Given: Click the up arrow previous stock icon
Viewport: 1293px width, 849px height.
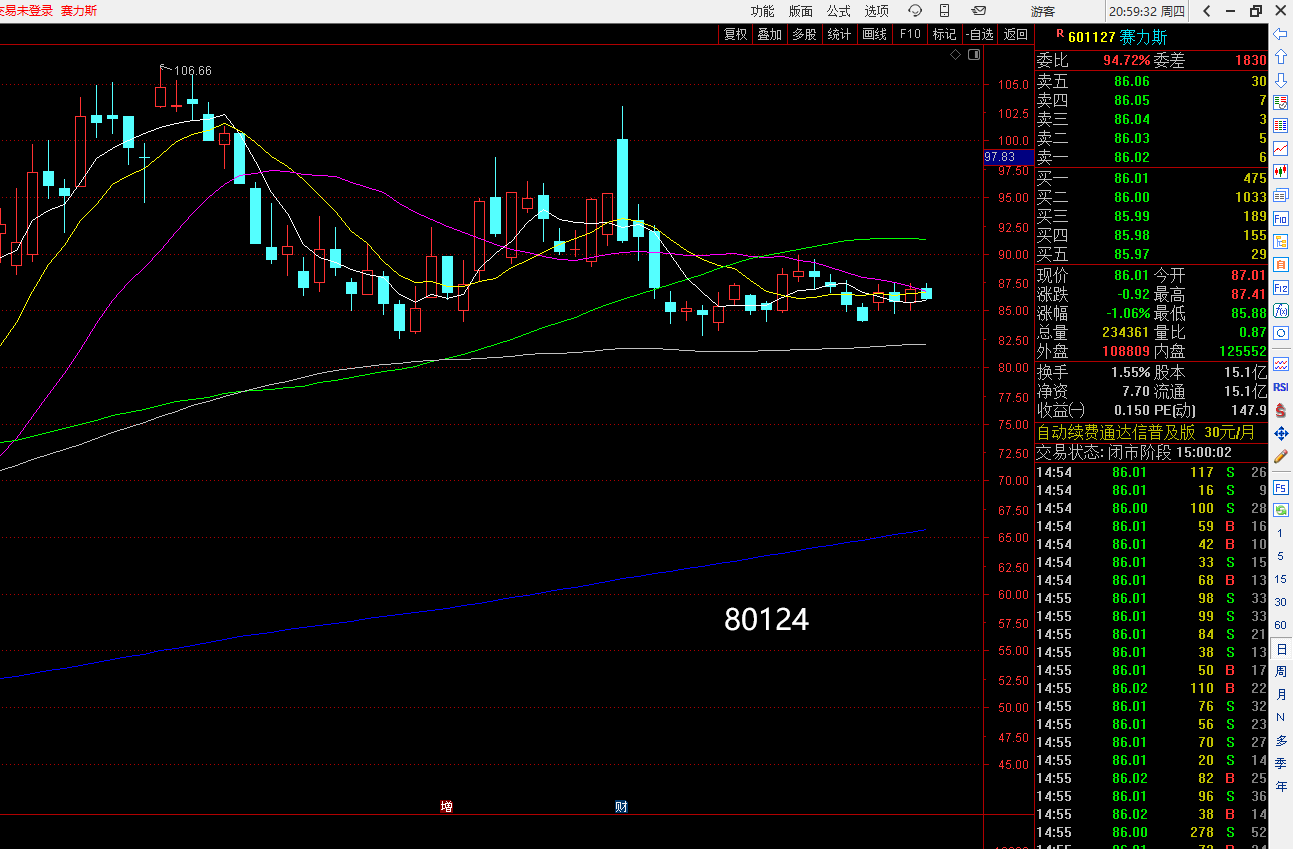Looking at the screenshot, I should pos(1280,57).
